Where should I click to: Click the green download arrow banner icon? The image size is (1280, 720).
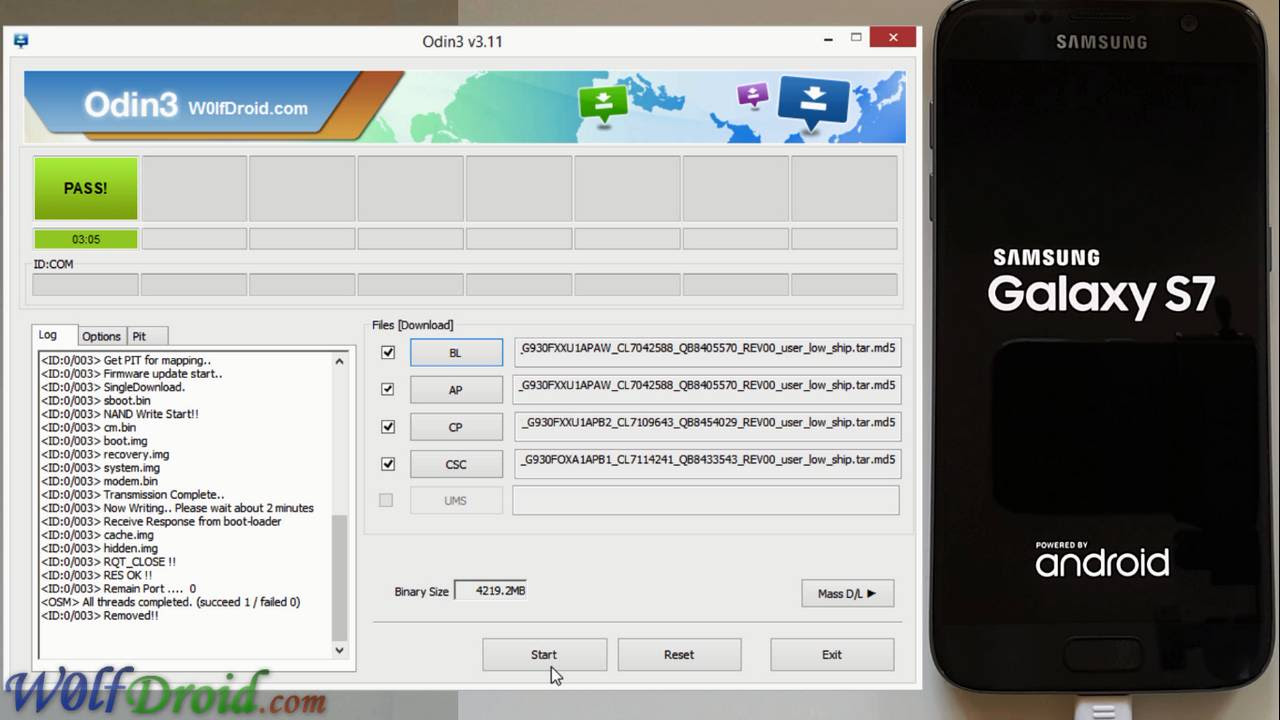tap(603, 103)
